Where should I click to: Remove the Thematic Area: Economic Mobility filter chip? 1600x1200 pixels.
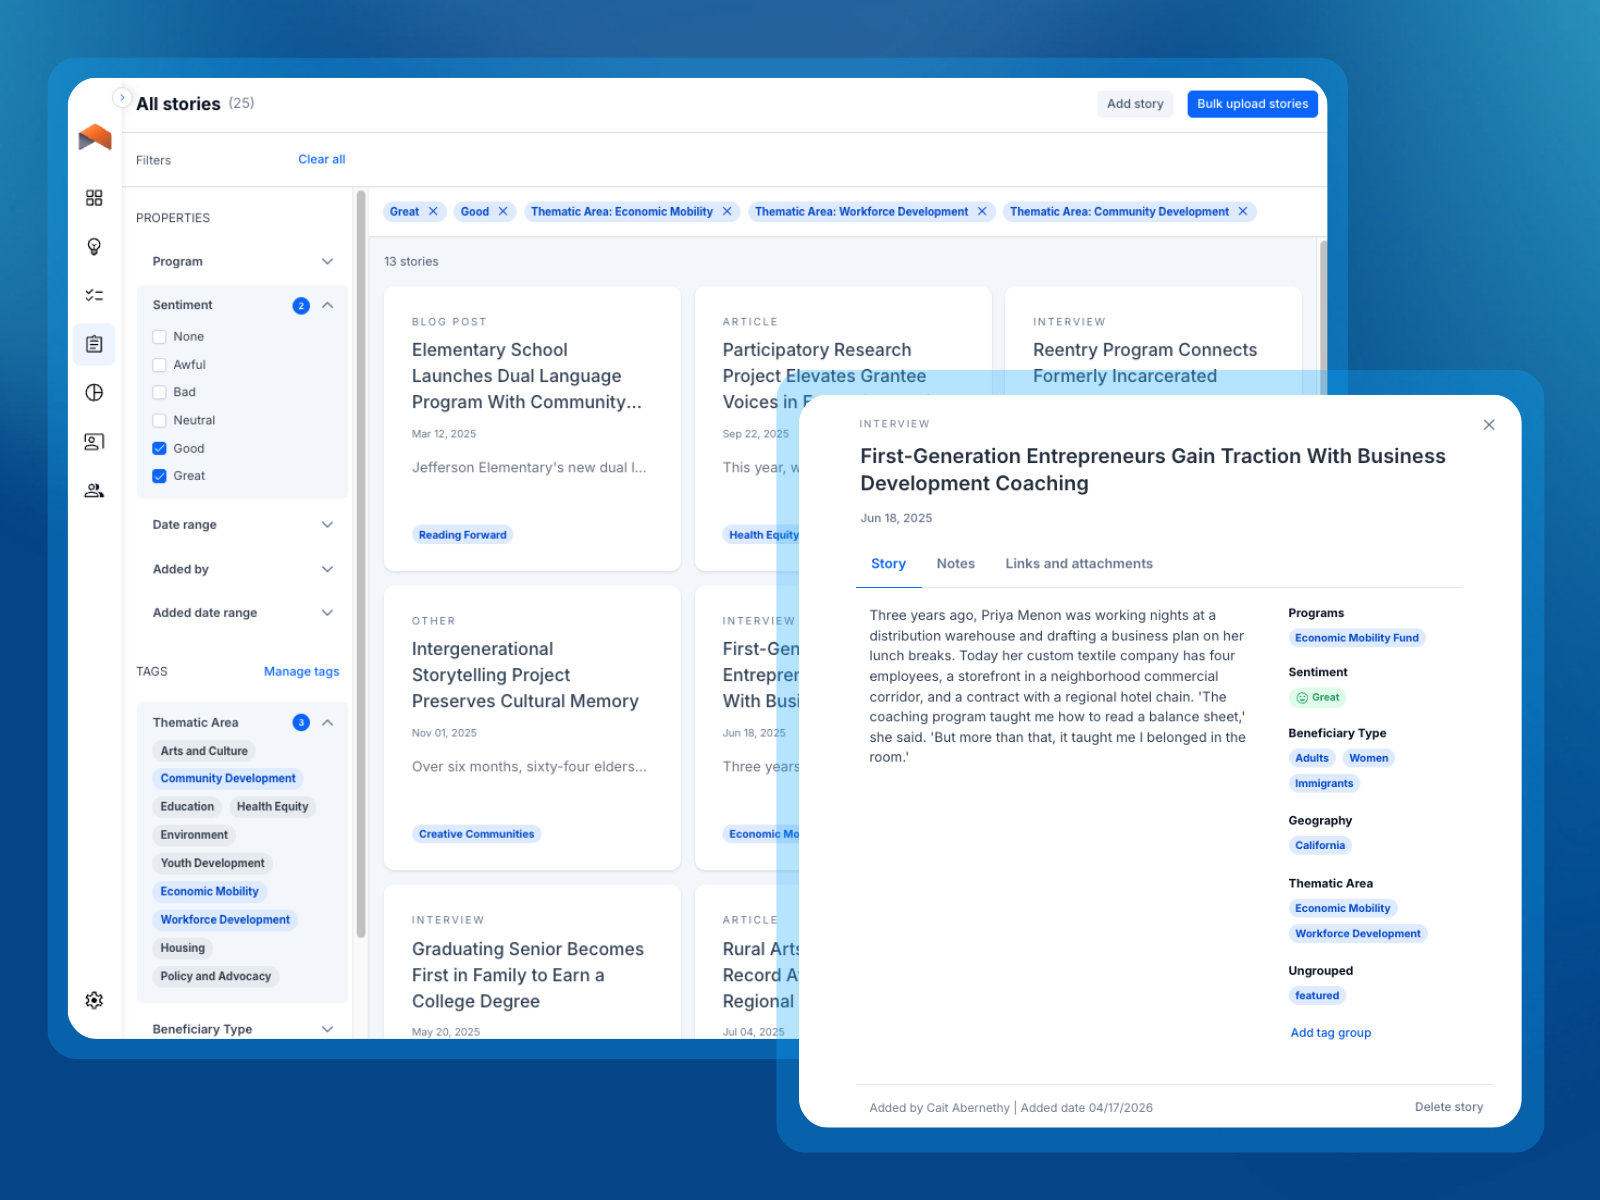click(x=727, y=212)
